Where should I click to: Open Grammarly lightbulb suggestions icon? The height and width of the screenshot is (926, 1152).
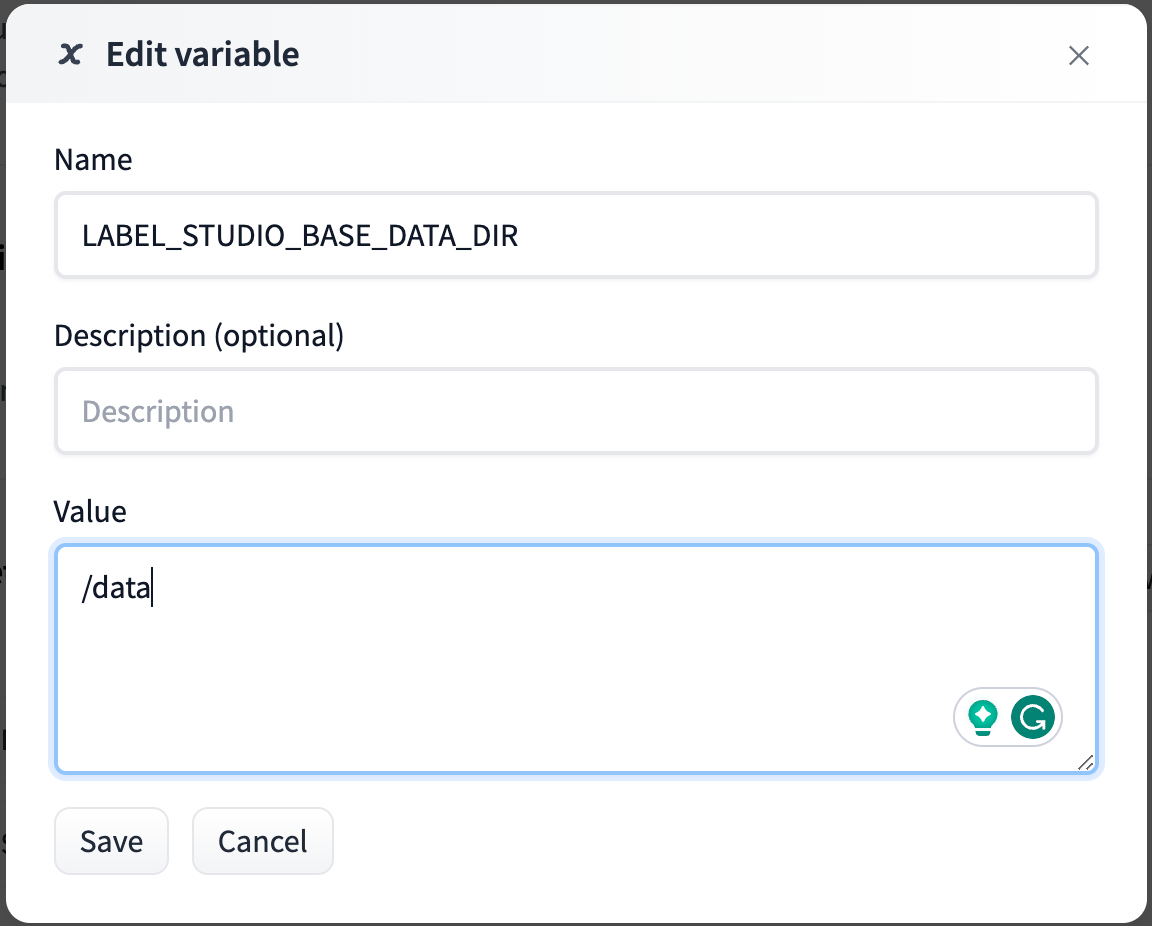click(984, 717)
